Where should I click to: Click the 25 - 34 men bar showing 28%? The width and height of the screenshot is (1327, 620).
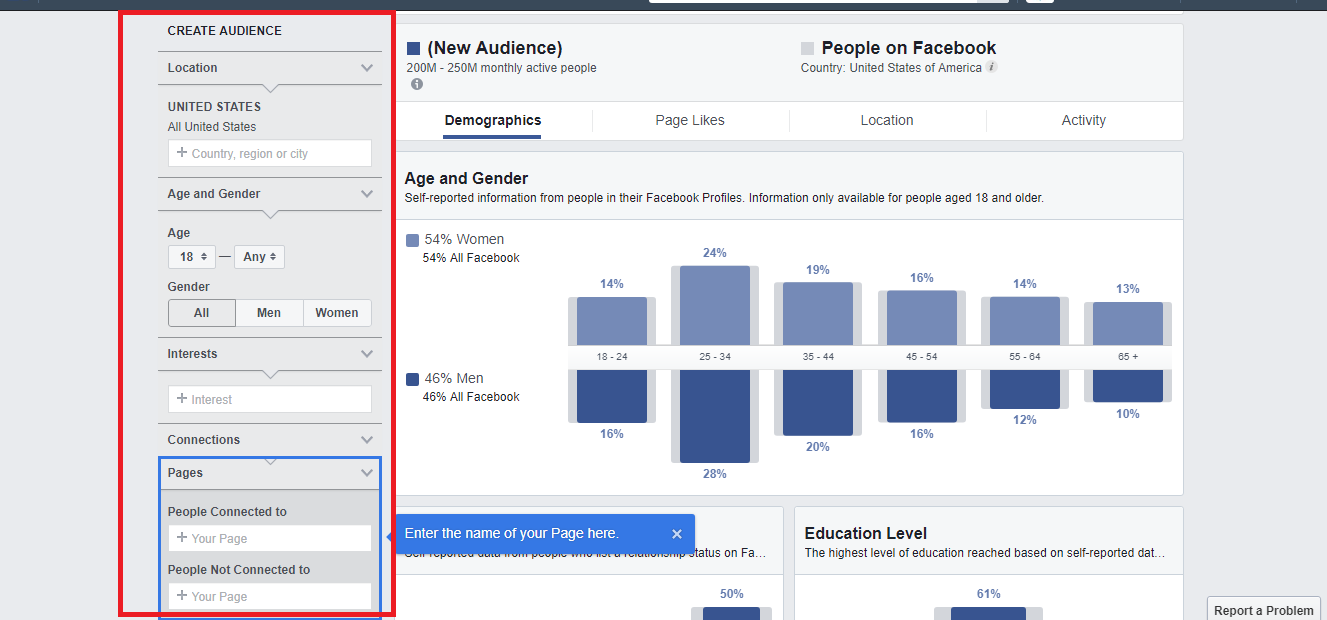pos(715,416)
